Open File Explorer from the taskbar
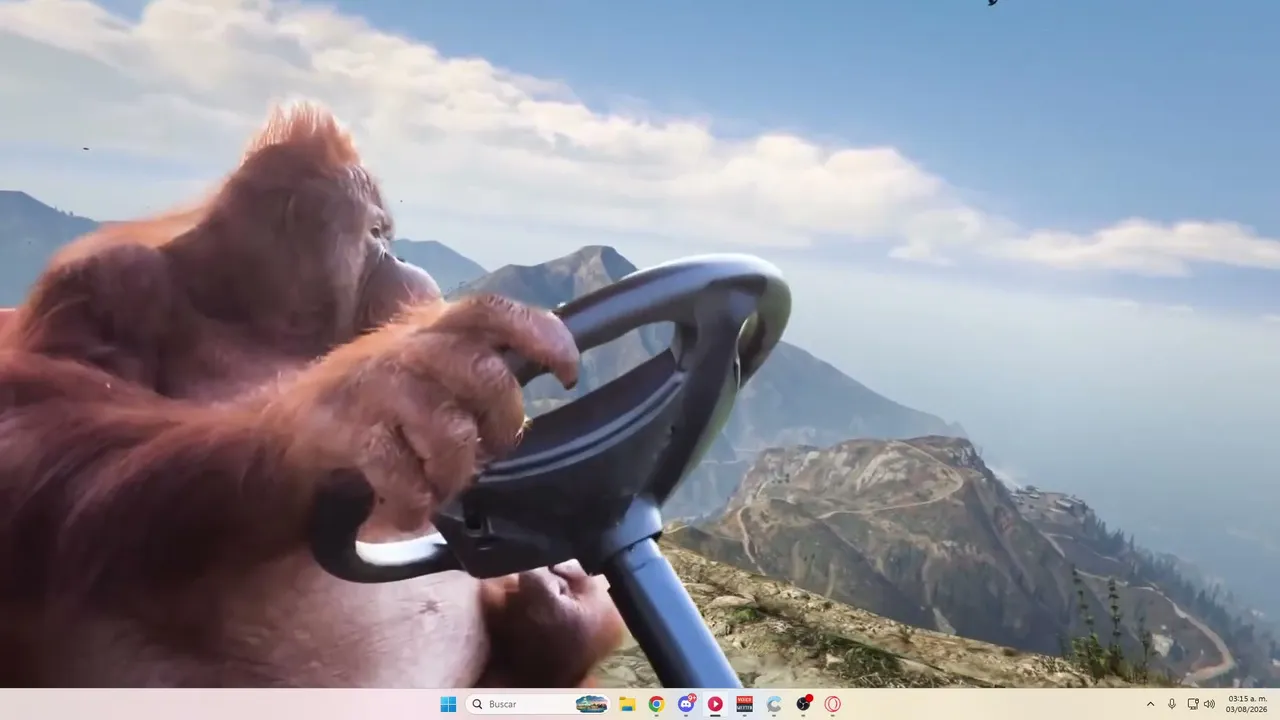 pyautogui.click(x=627, y=704)
